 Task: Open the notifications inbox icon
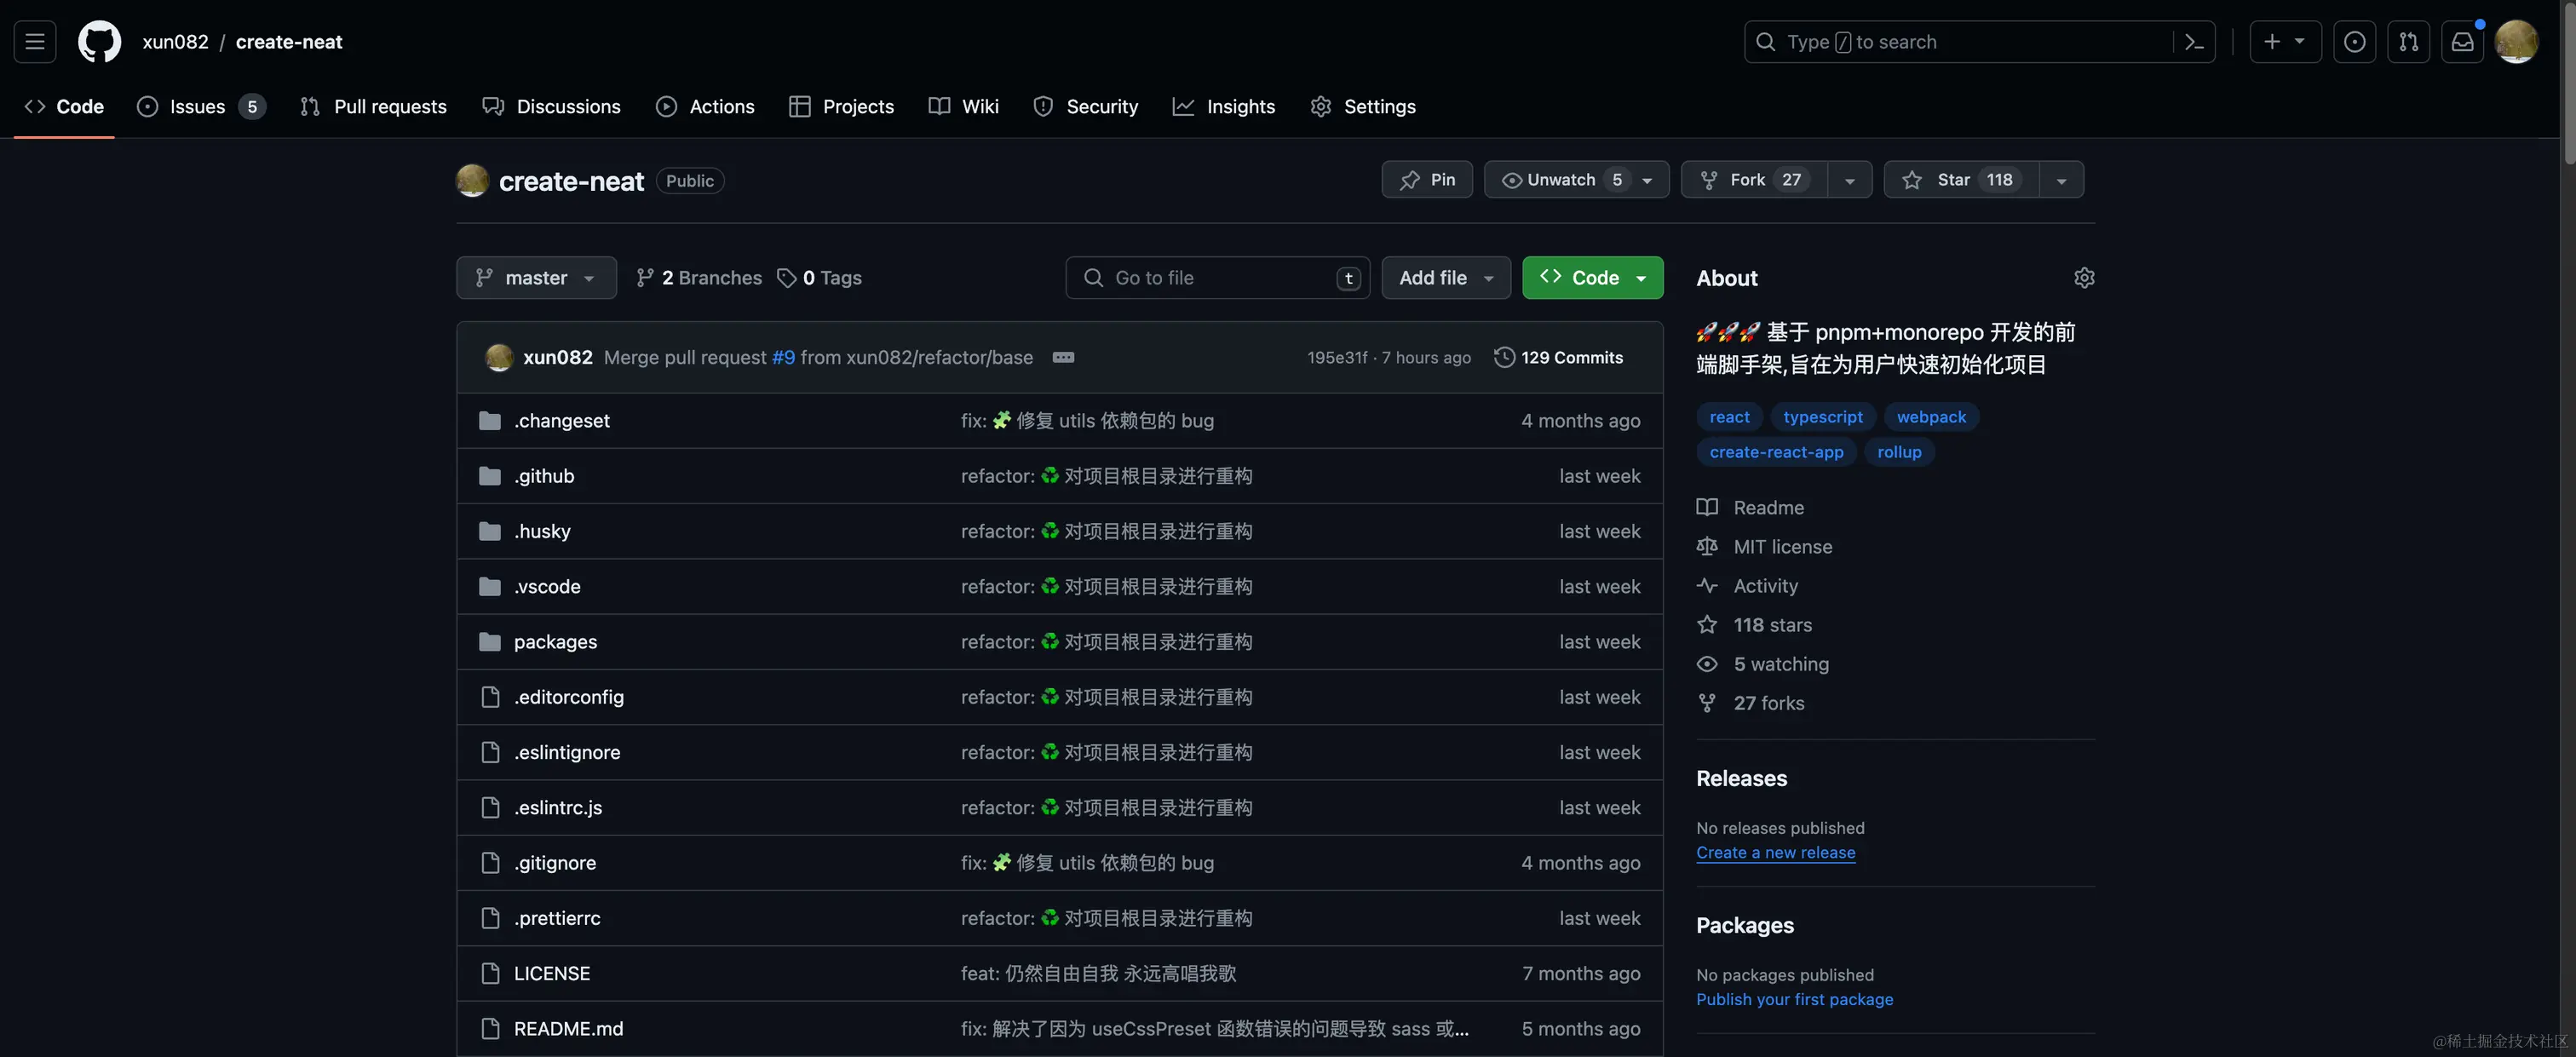pos(2462,42)
